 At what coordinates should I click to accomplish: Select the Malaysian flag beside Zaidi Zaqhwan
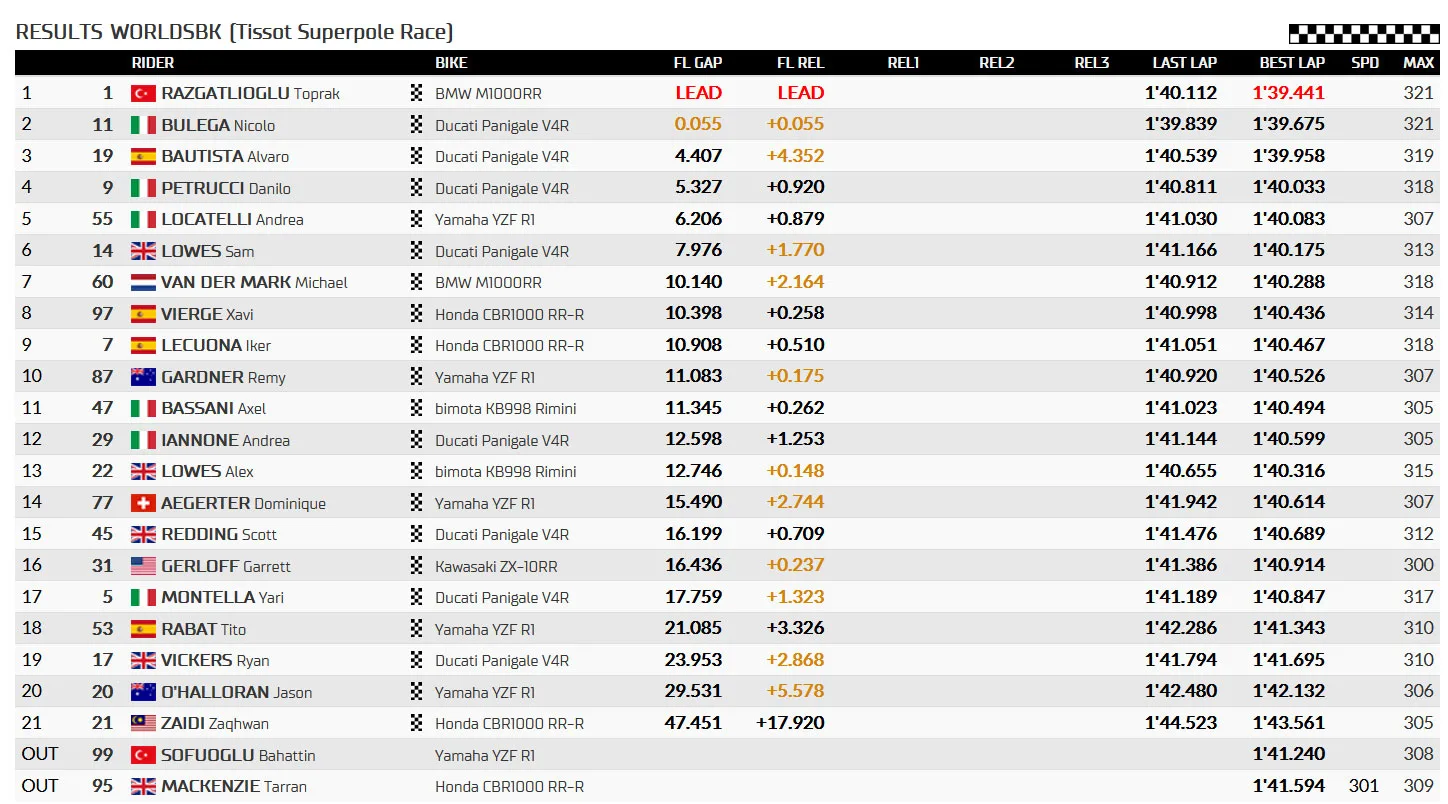pos(143,723)
